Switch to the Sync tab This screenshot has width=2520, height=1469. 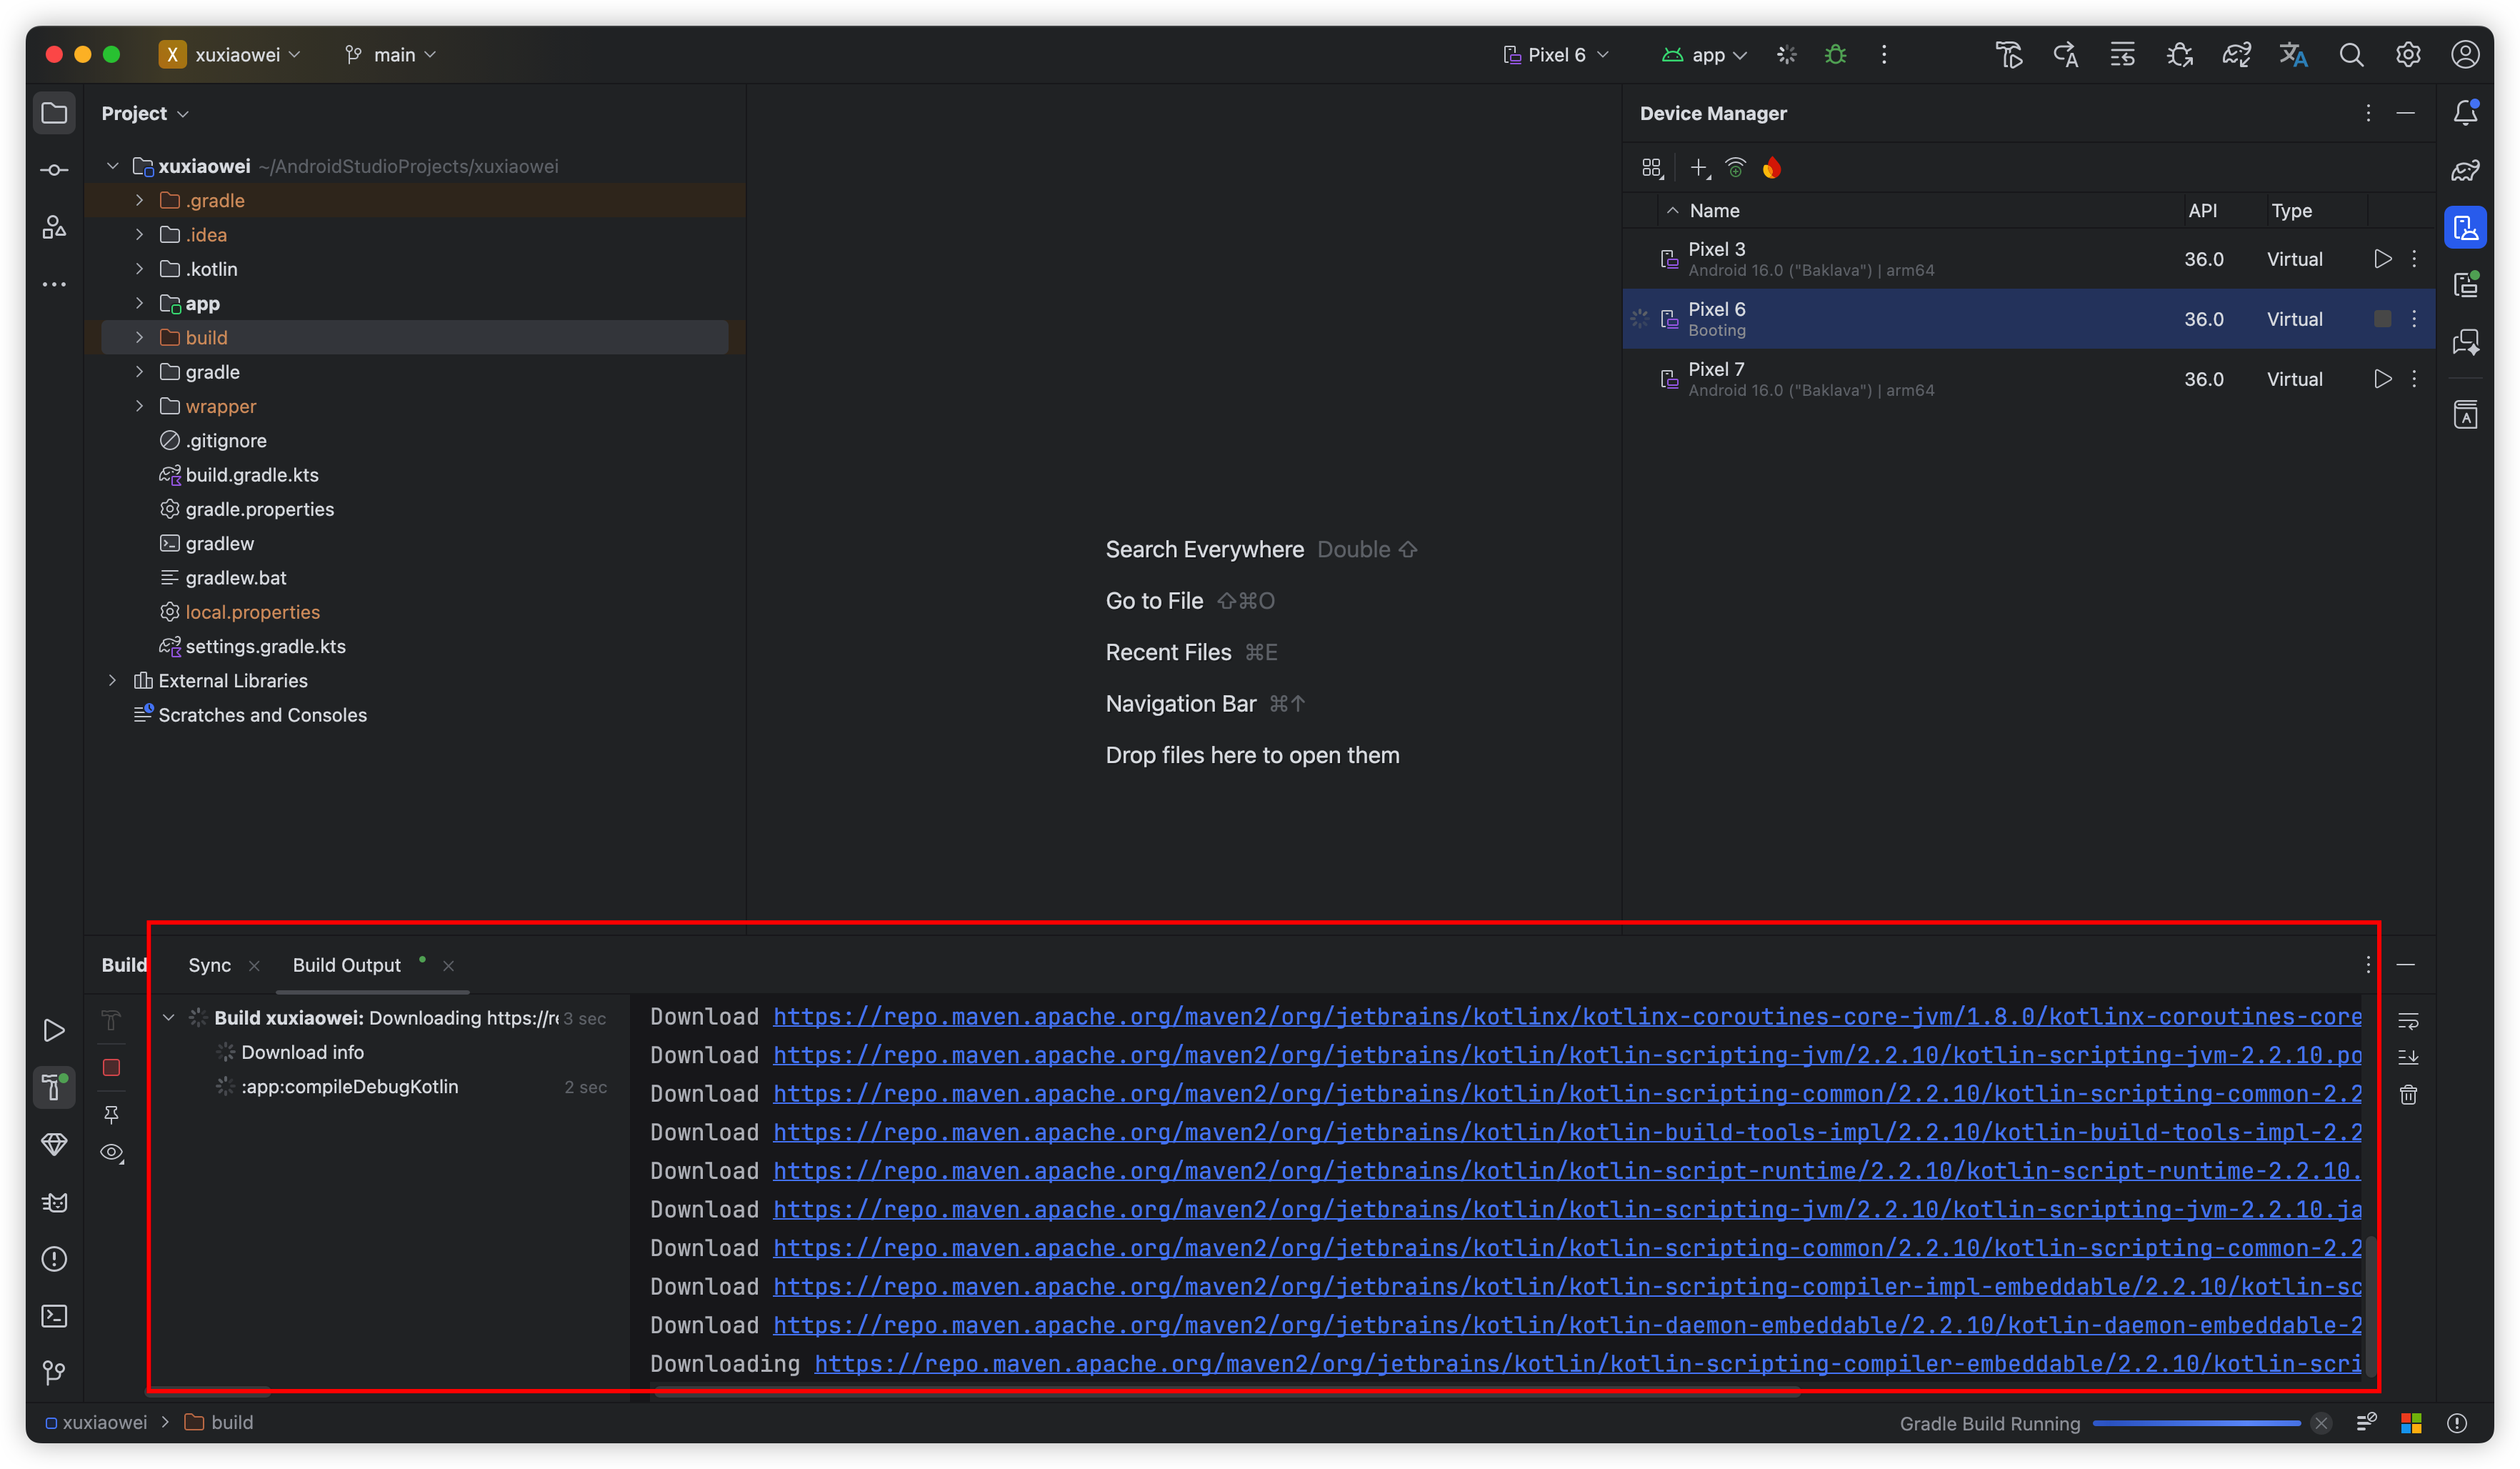click(209, 965)
